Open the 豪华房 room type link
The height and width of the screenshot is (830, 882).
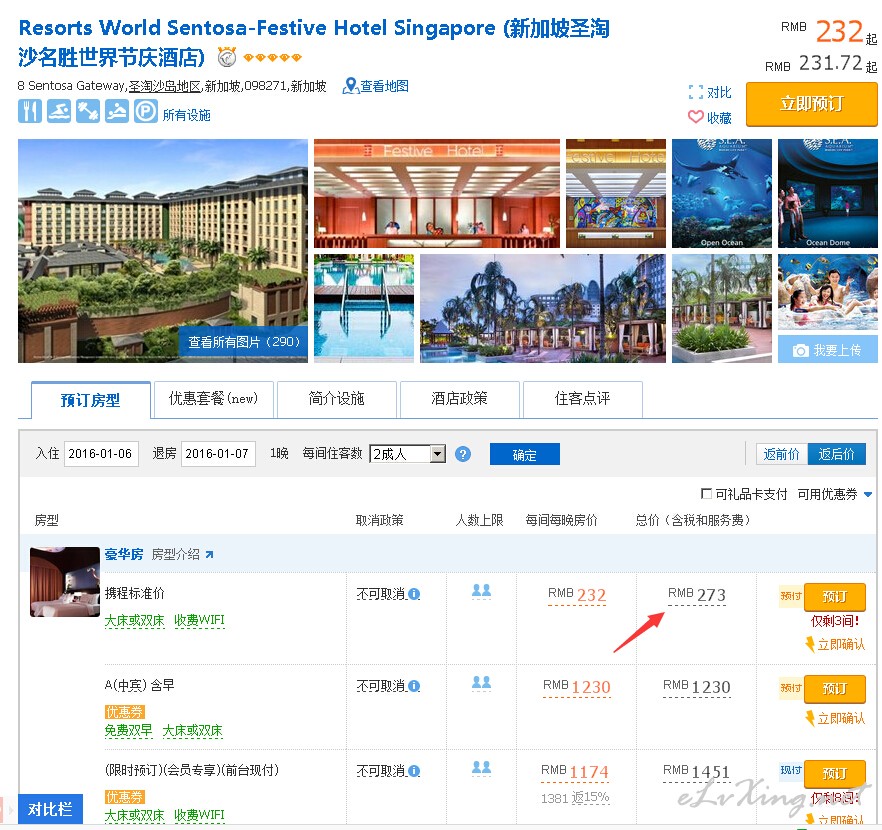[124, 554]
